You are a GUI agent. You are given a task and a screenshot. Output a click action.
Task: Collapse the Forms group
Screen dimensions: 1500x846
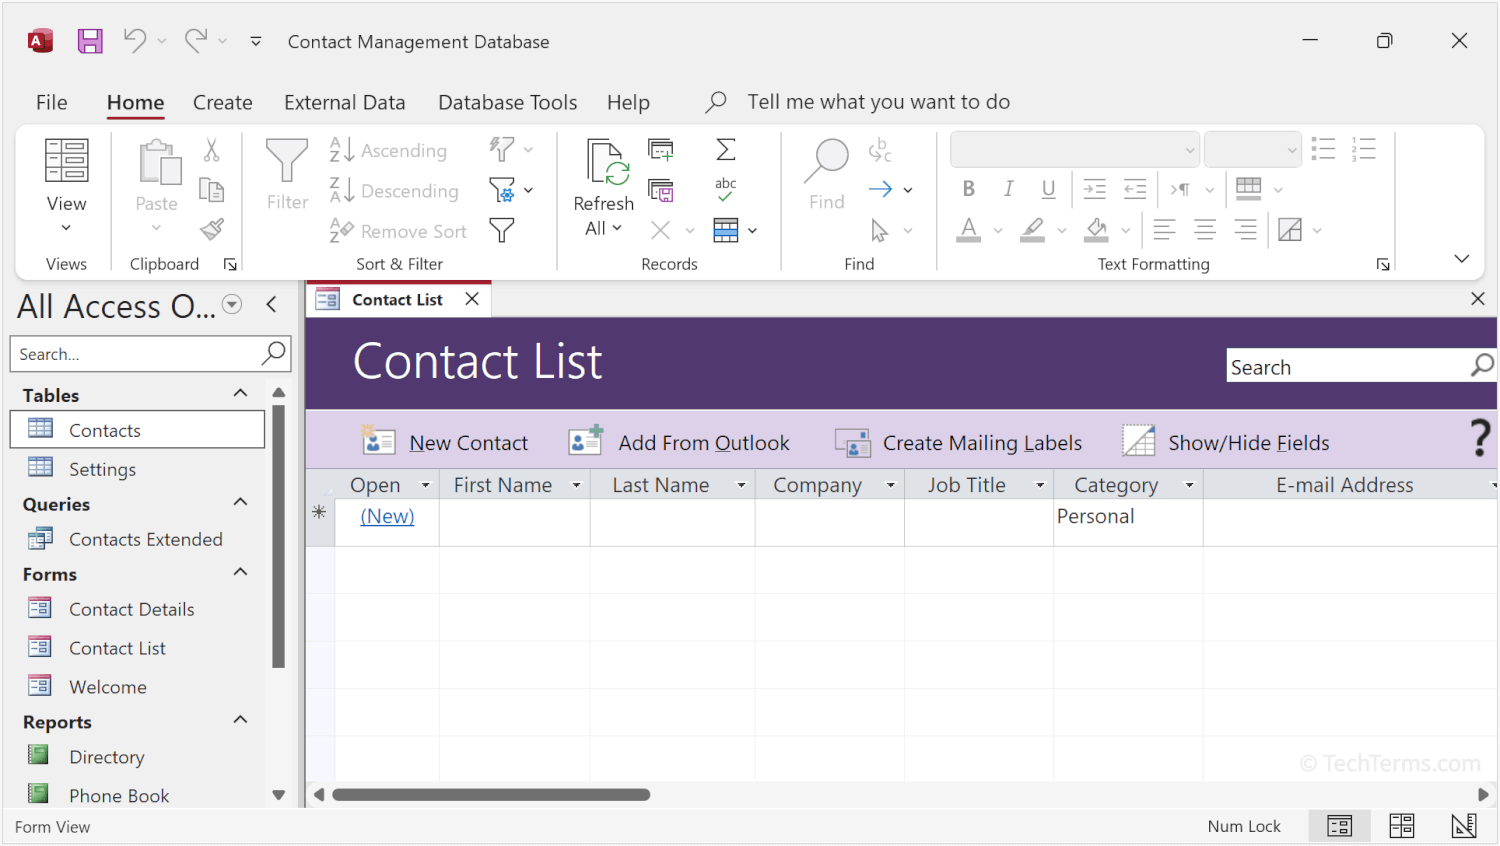pos(240,572)
